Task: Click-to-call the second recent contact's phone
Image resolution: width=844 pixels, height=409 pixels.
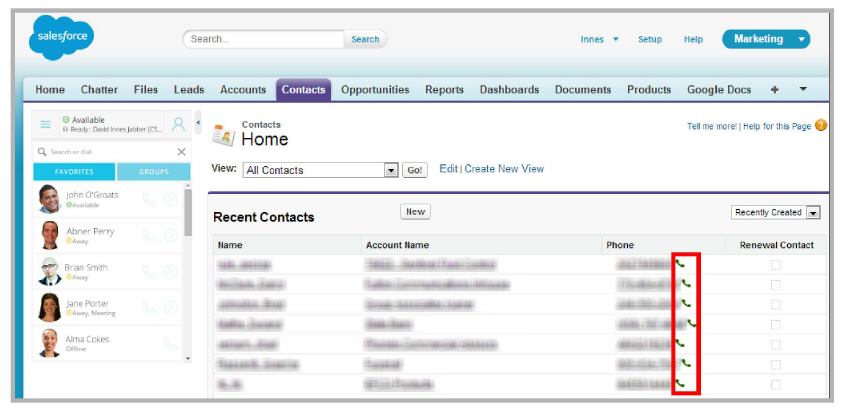Action: click(x=686, y=283)
